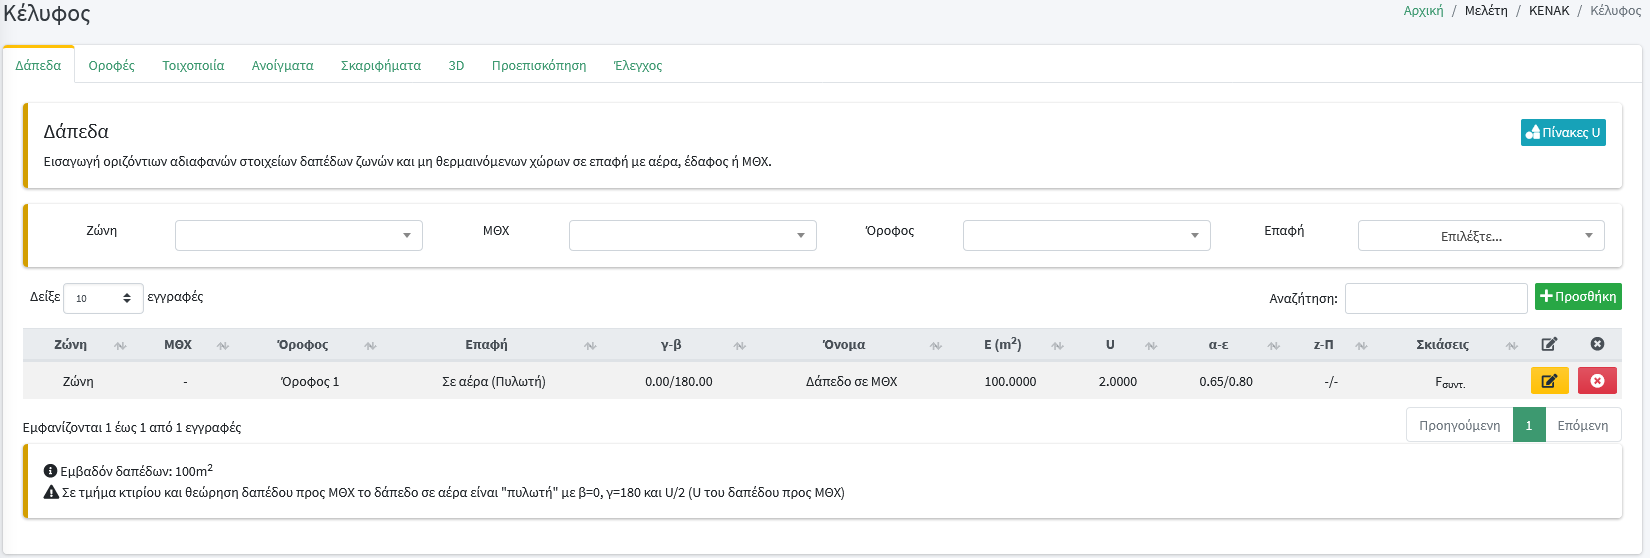Click the yellow edit row button
1650x558 pixels.
1549,381
